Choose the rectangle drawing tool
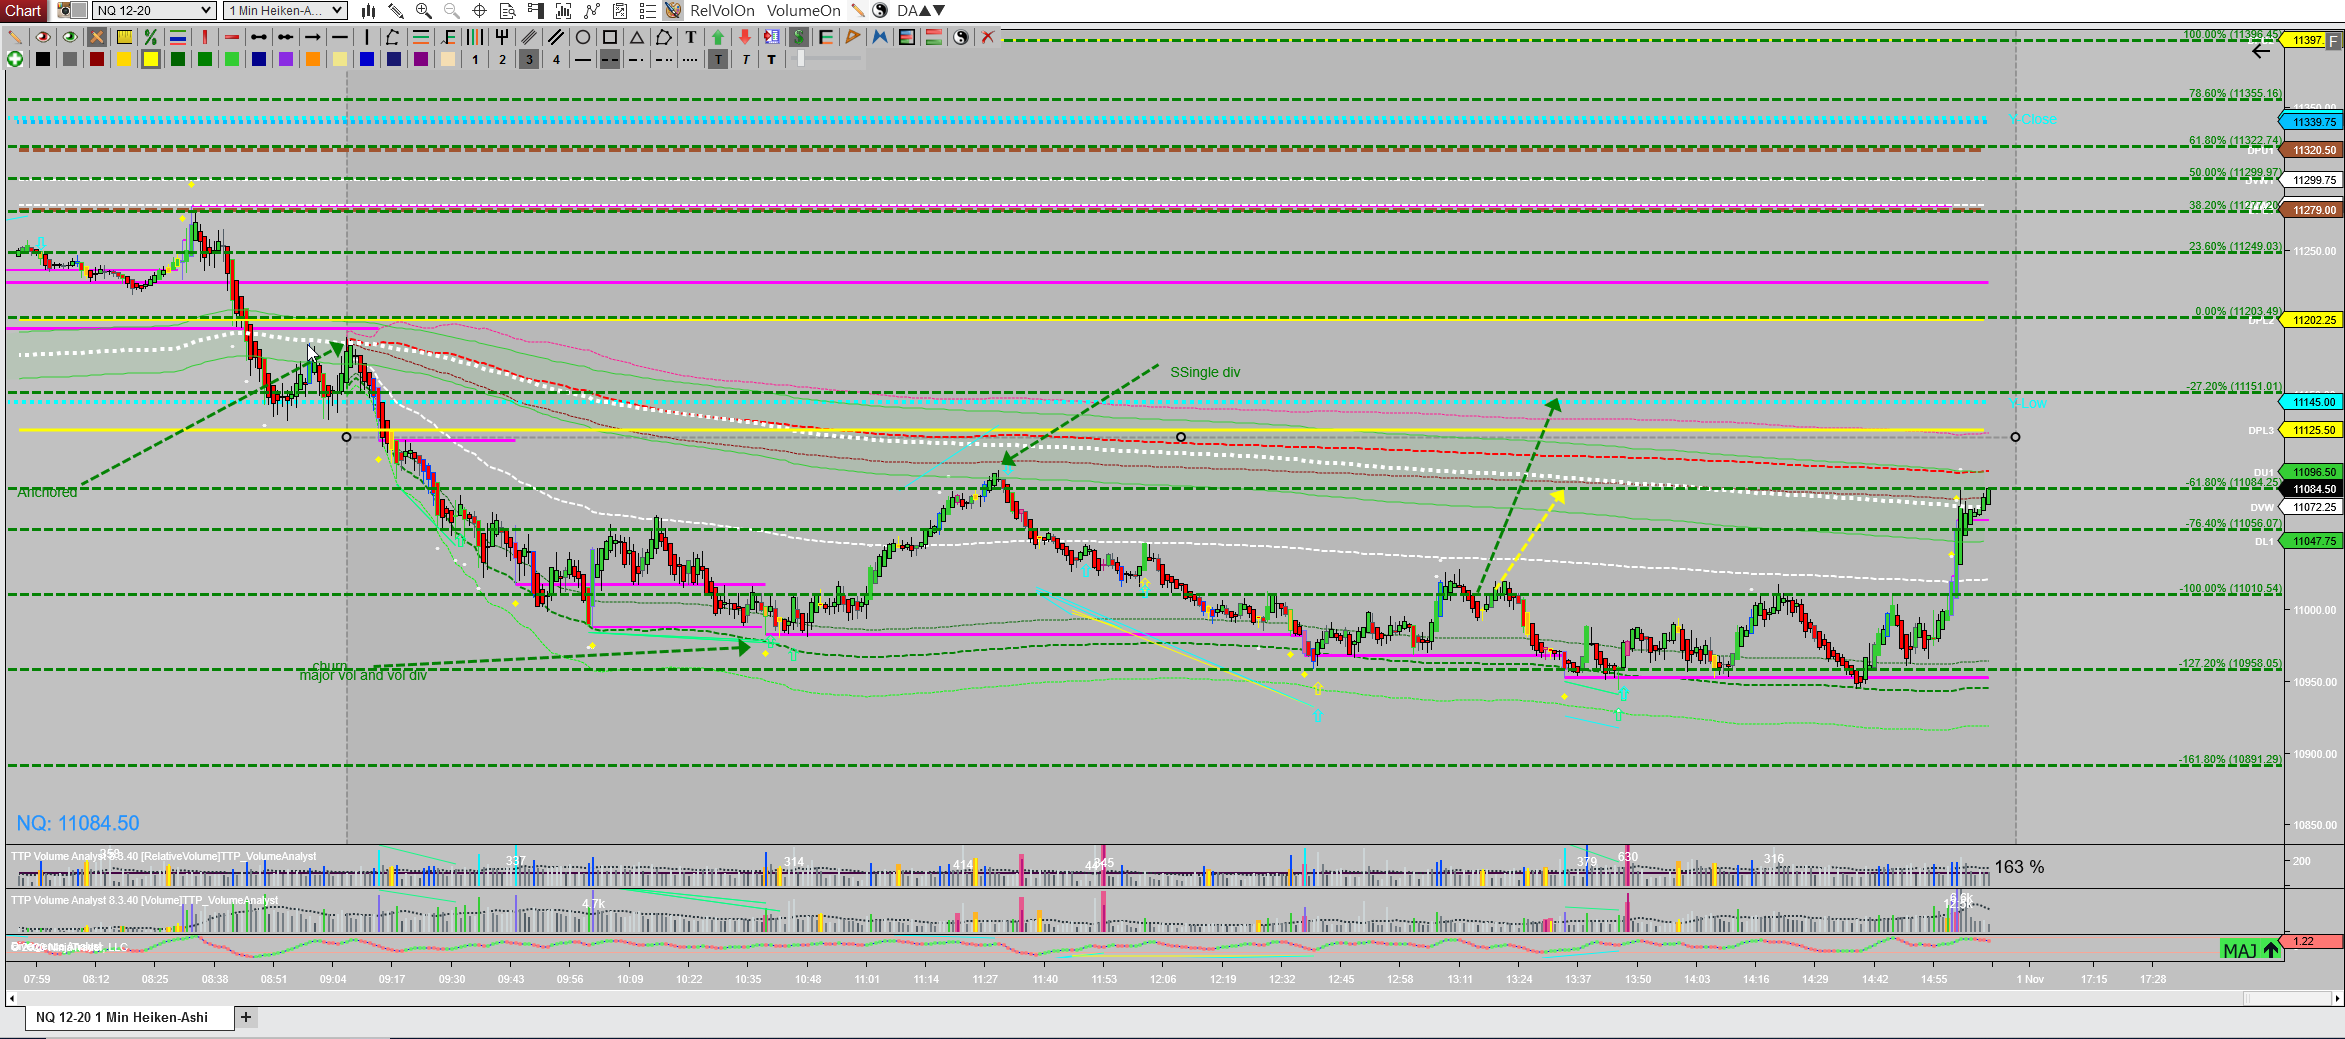Screen dimensions: 2345x1039 610,37
